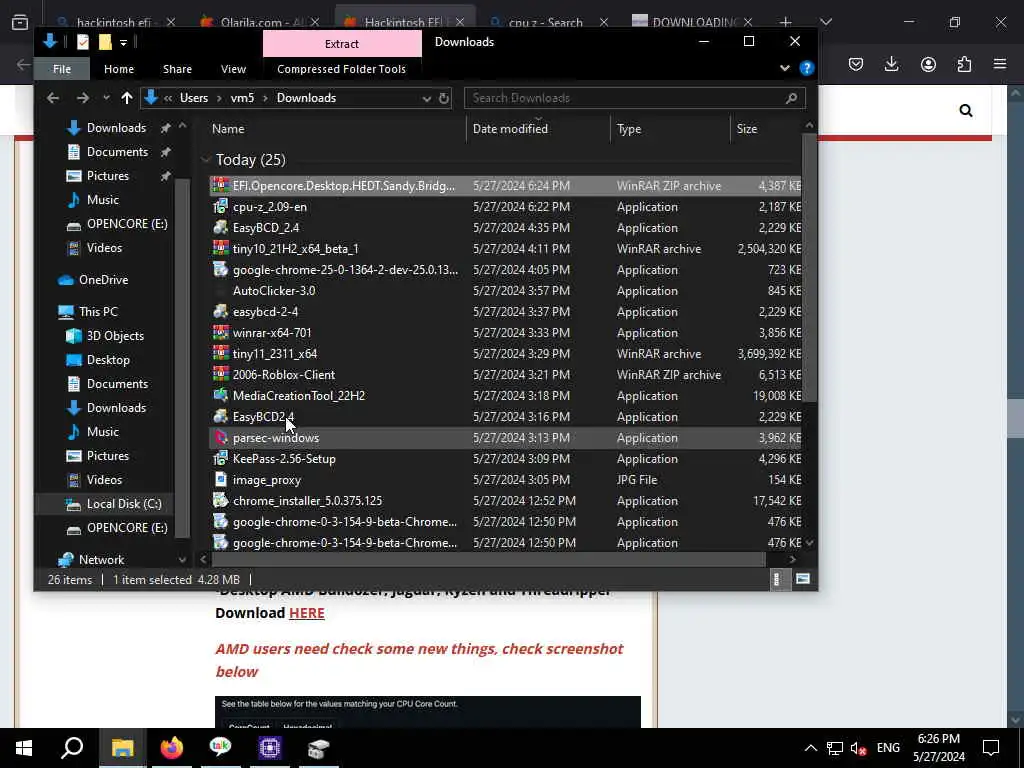The height and width of the screenshot is (768, 1024).
Task: Open Compressed Folder Tools tab
Action: pos(342,69)
